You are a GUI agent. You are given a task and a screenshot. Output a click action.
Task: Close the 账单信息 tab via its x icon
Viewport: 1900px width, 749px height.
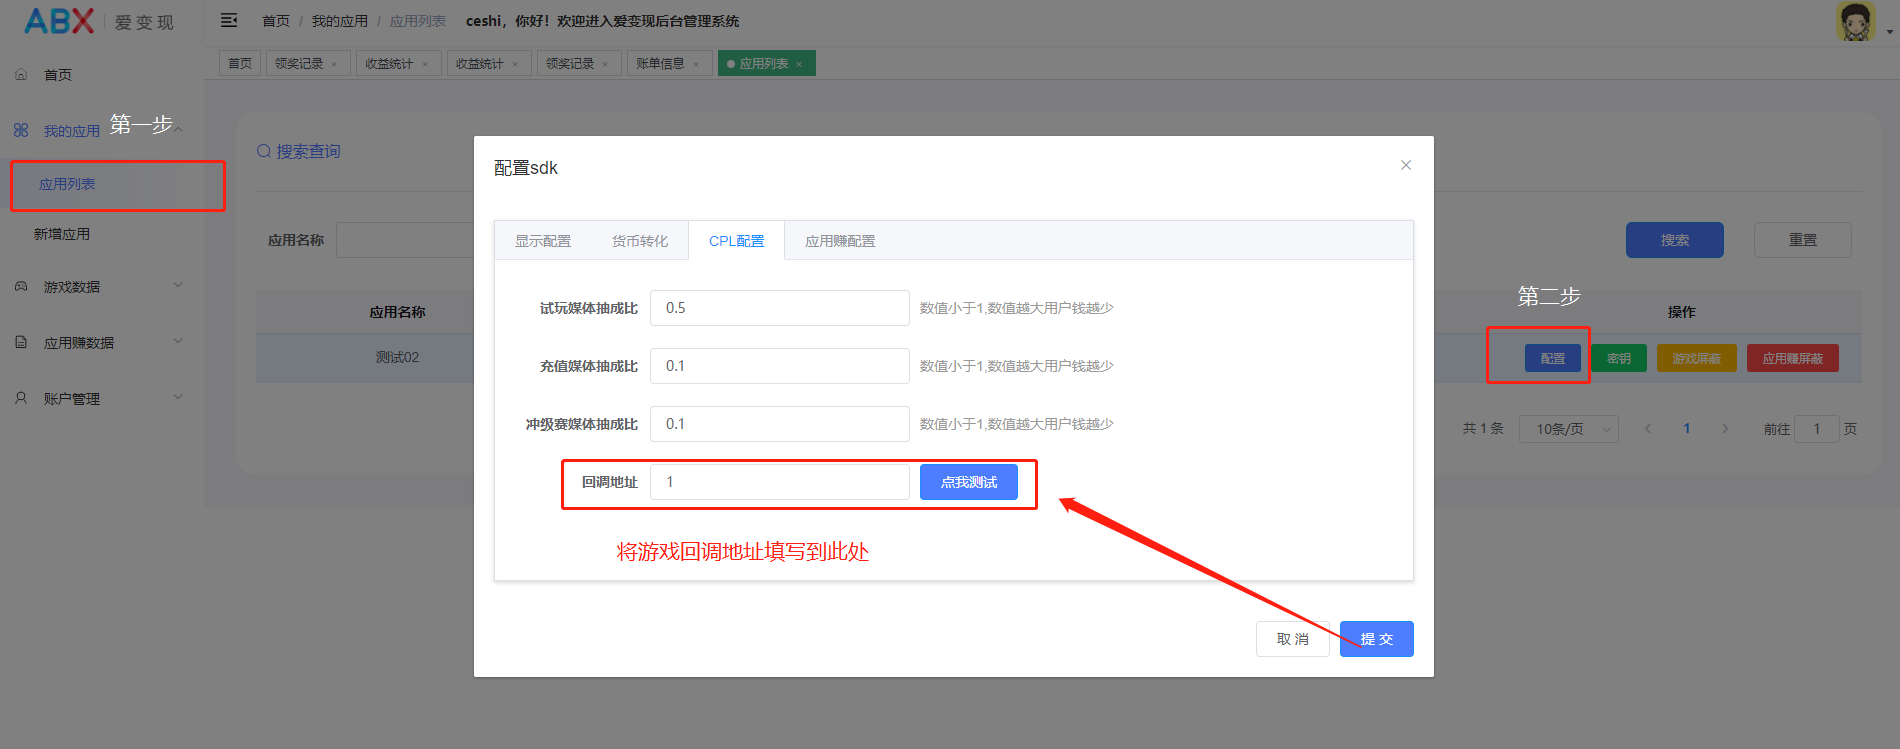696,64
